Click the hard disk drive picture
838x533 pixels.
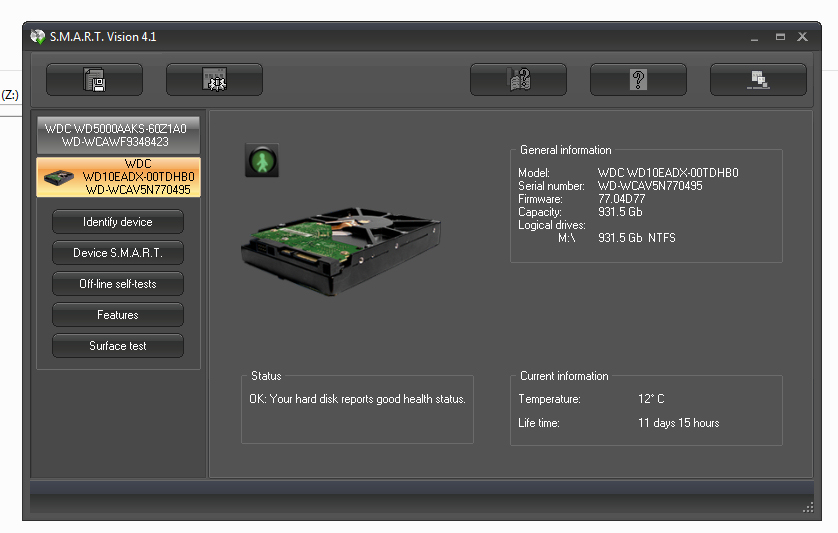pos(341,250)
